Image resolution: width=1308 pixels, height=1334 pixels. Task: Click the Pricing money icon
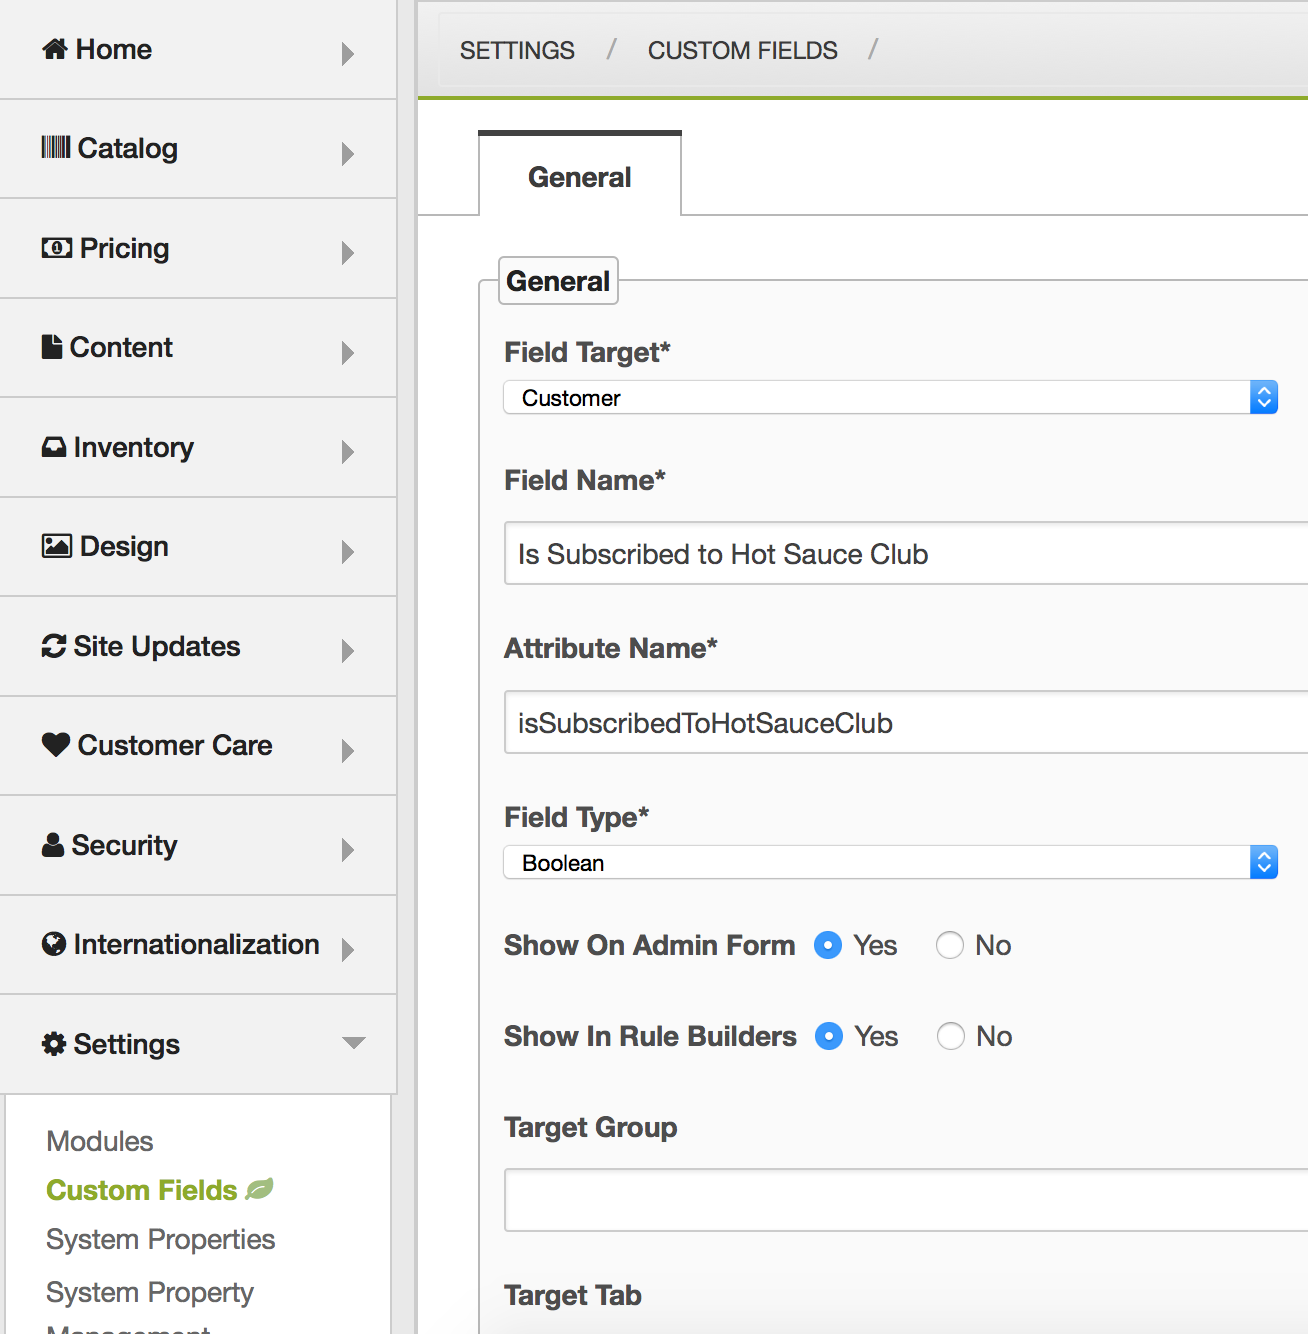tap(57, 247)
